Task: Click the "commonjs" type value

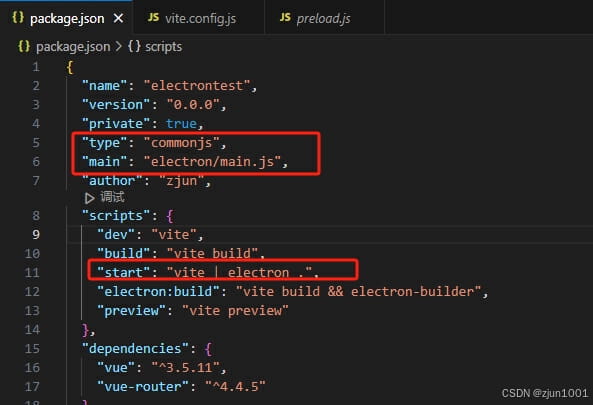Action: (182, 143)
